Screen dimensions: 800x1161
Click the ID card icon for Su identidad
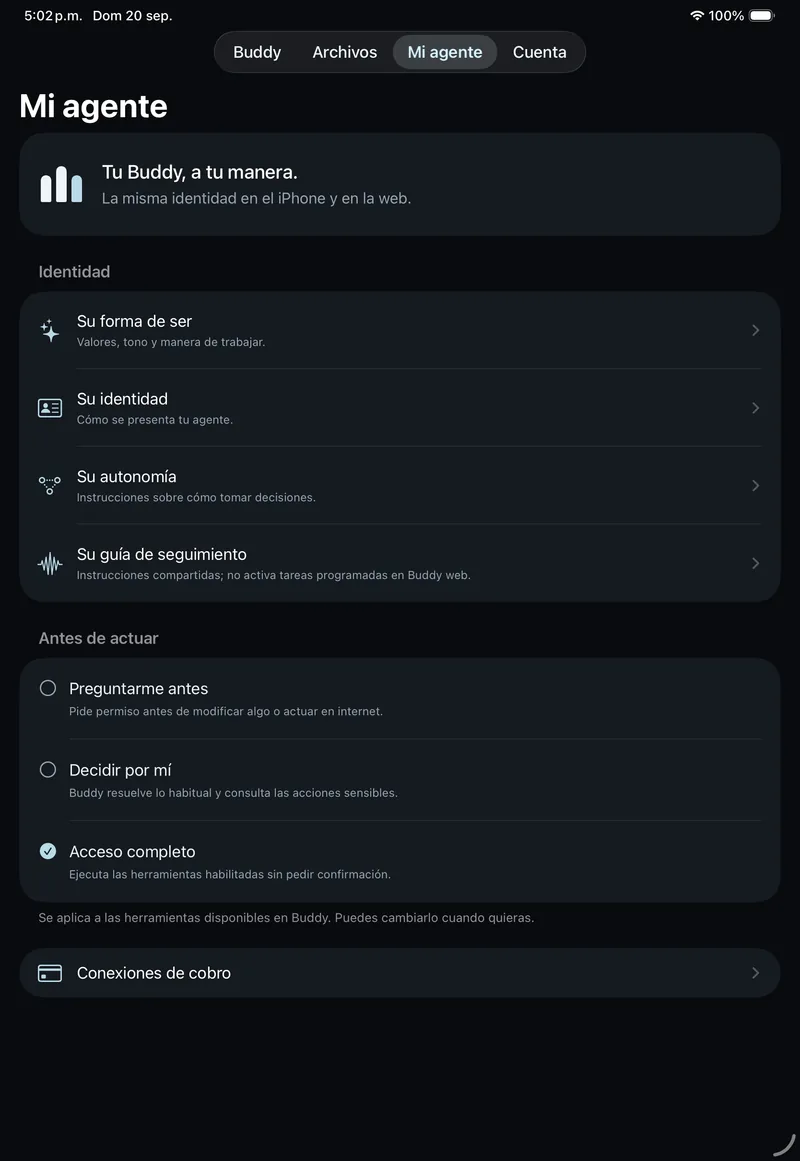(x=50, y=408)
